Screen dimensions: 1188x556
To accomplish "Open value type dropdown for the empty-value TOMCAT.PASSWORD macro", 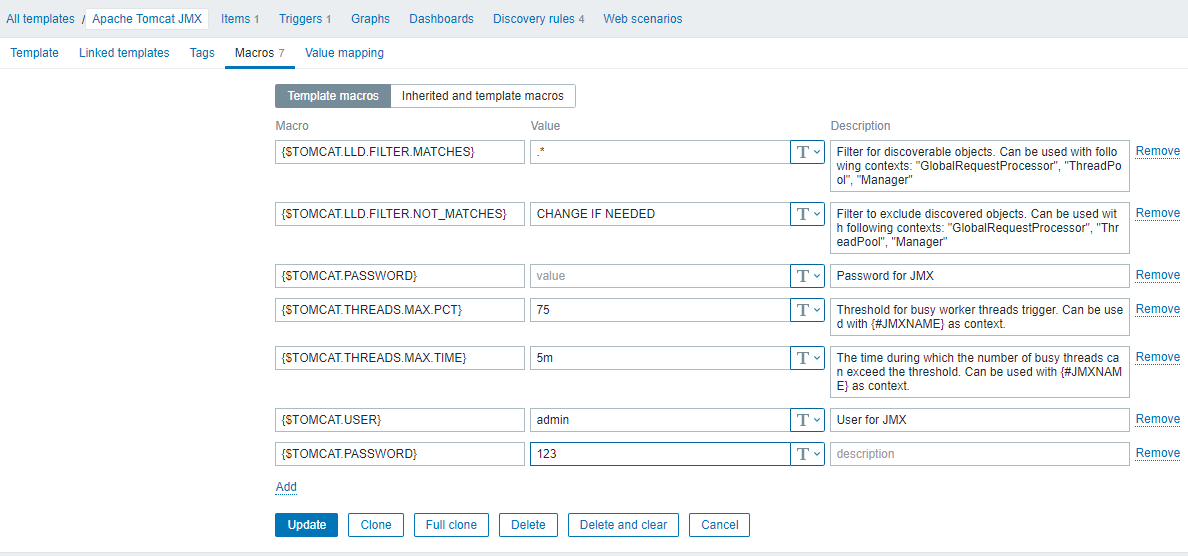I will 807,276.
